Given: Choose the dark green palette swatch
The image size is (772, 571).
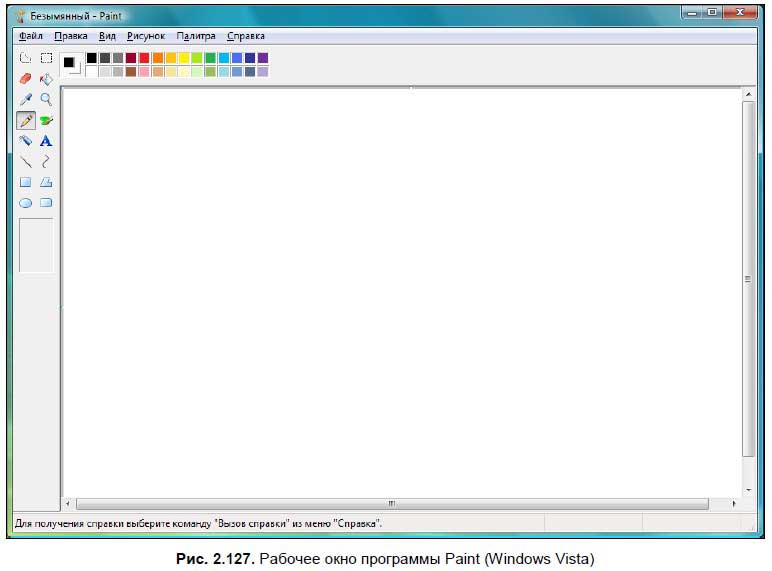Looking at the screenshot, I should click(x=210, y=58).
